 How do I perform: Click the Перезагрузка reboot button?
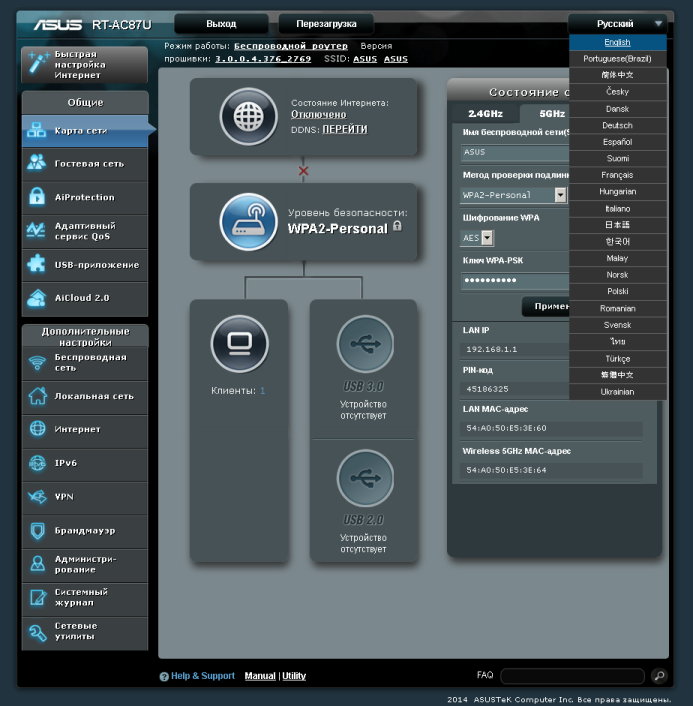pos(326,24)
